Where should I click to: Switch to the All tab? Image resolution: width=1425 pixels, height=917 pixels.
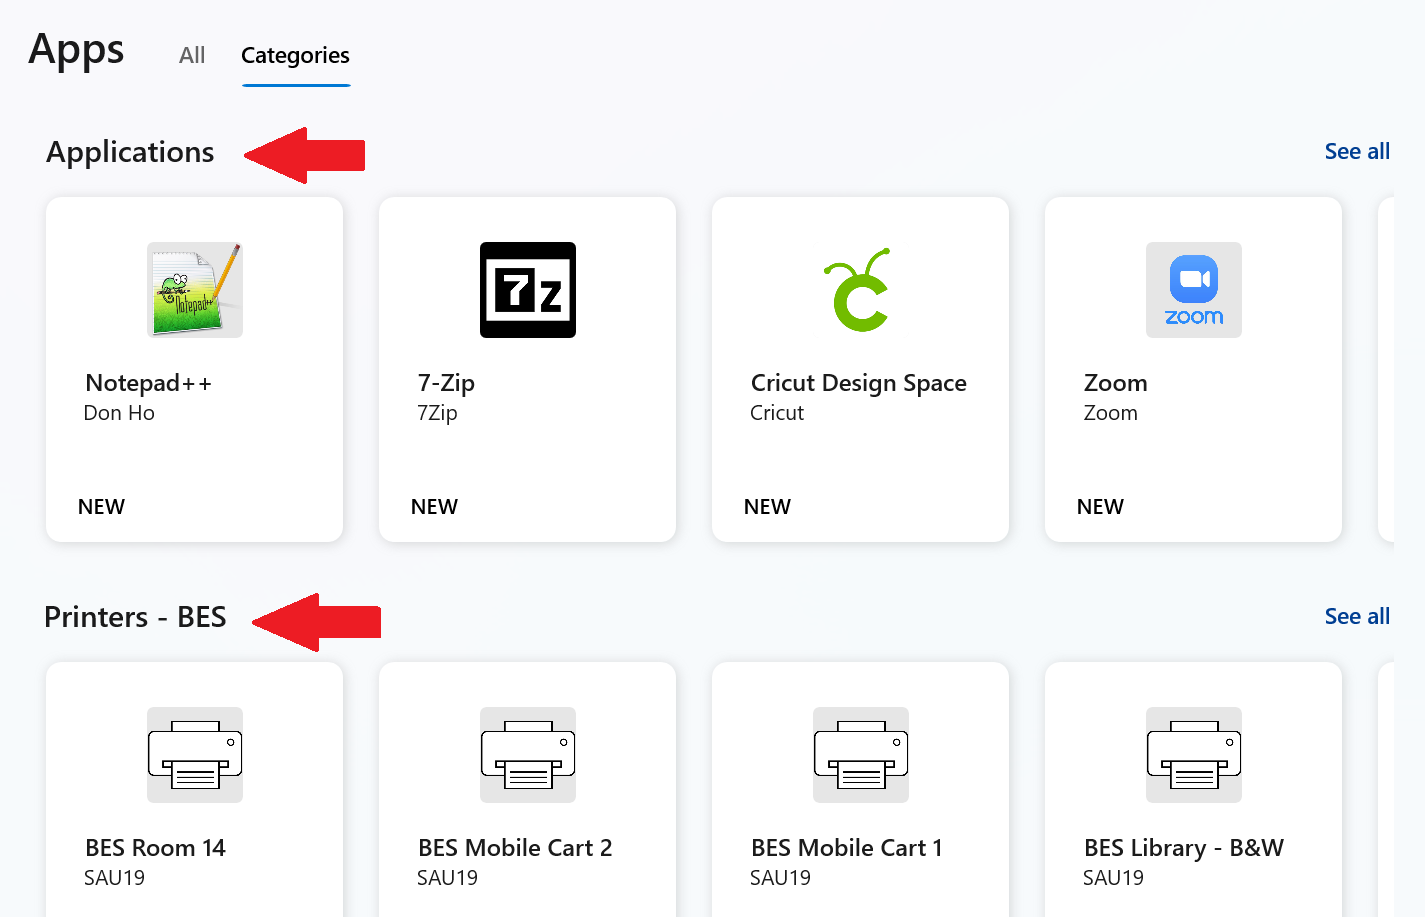pos(192,55)
